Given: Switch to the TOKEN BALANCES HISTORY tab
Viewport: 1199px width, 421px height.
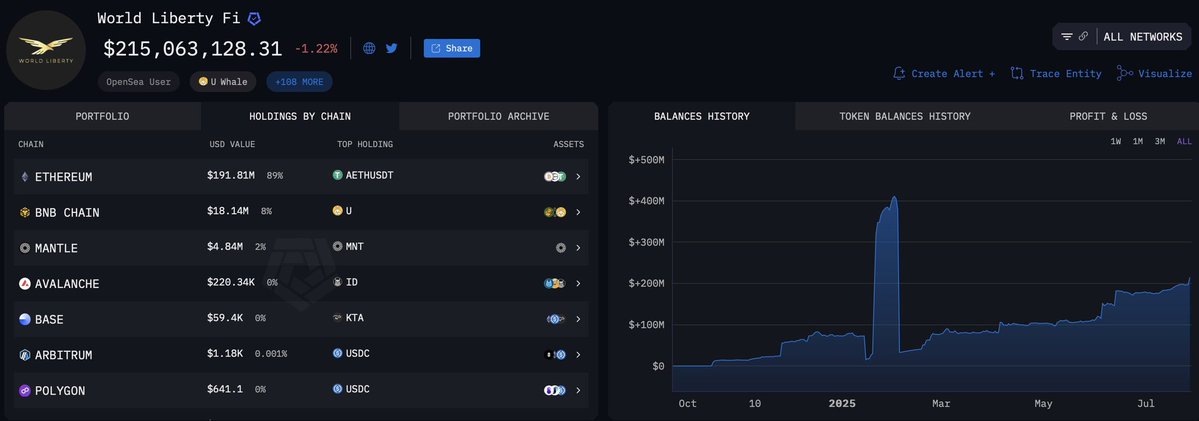Looking at the screenshot, I should [905, 116].
